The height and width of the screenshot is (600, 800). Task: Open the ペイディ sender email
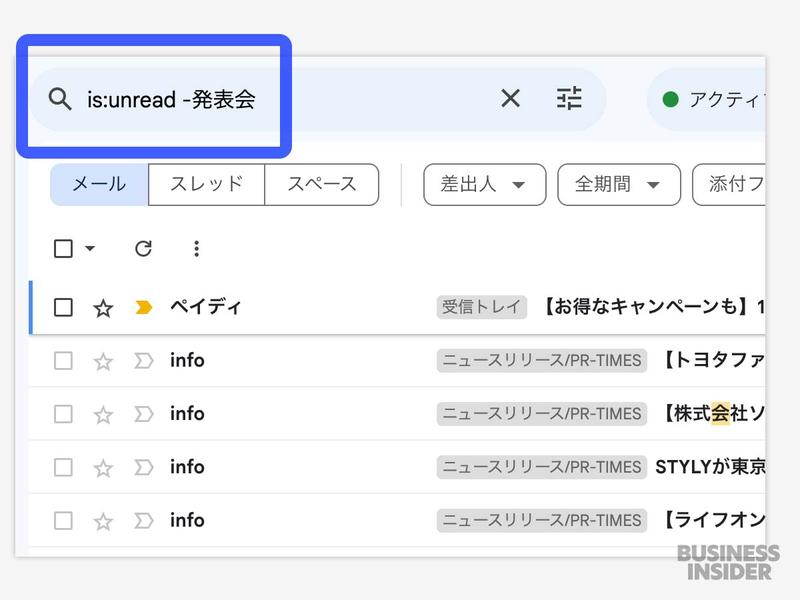click(205, 307)
